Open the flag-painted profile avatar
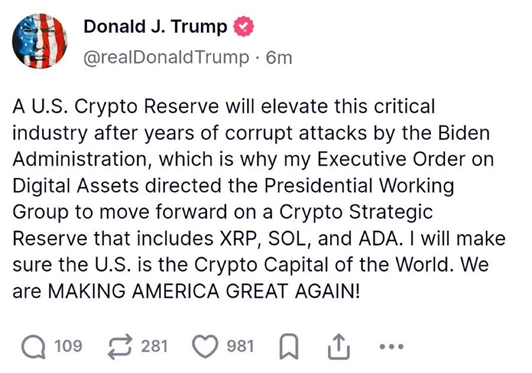 click(40, 41)
